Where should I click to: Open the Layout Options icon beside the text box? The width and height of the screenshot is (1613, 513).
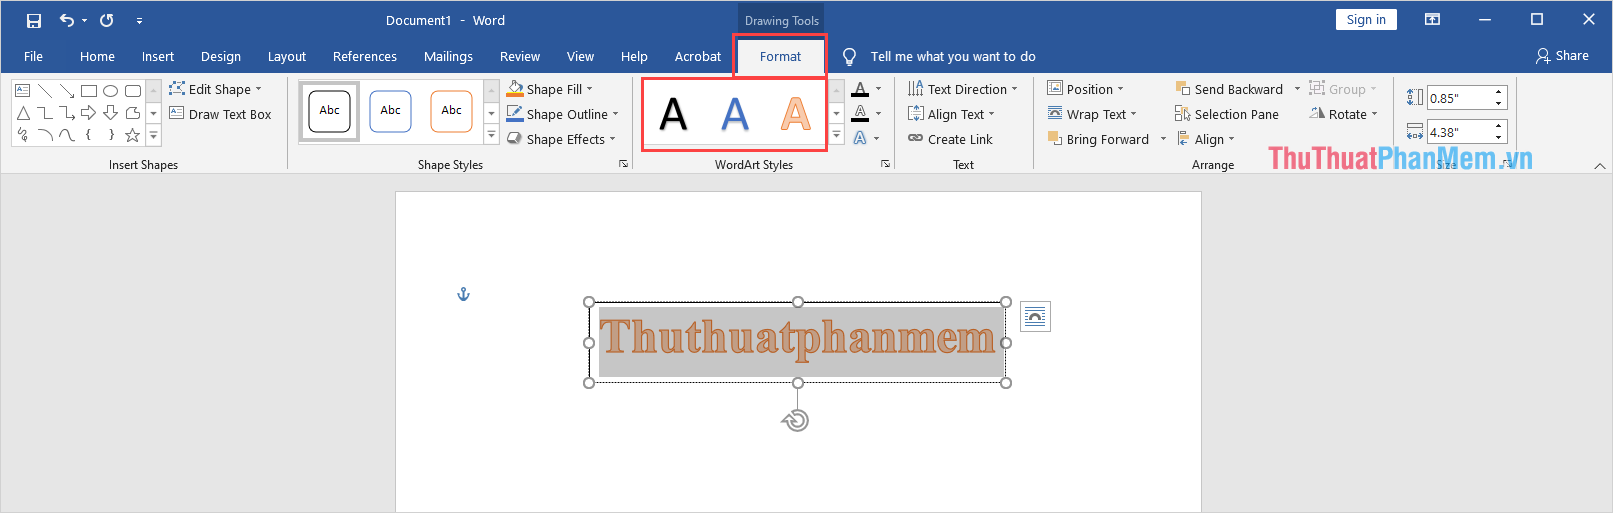1035,317
